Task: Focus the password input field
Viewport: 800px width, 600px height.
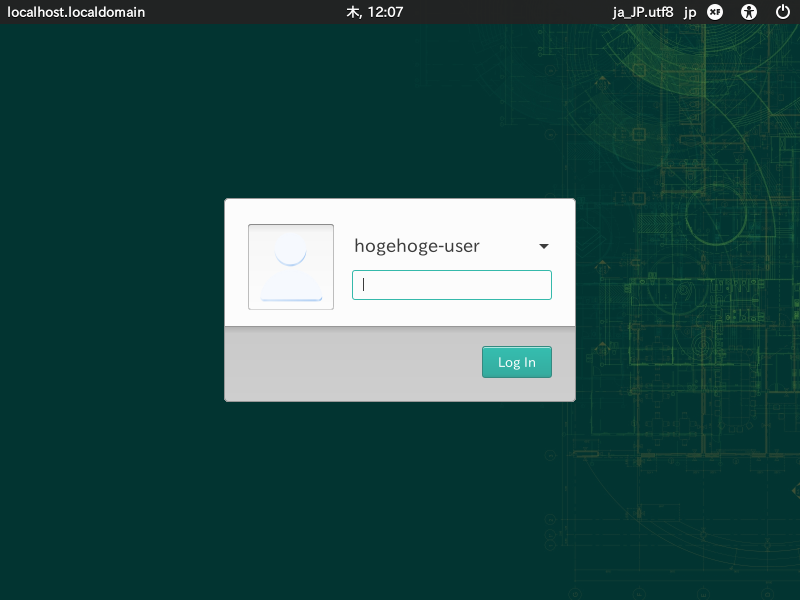Action: coord(452,285)
